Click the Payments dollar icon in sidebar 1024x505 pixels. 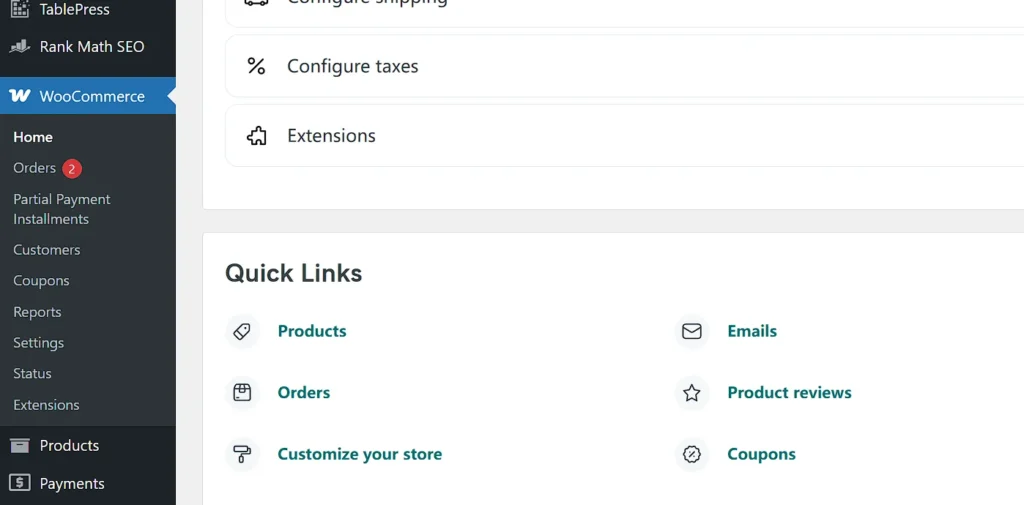point(20,483)
